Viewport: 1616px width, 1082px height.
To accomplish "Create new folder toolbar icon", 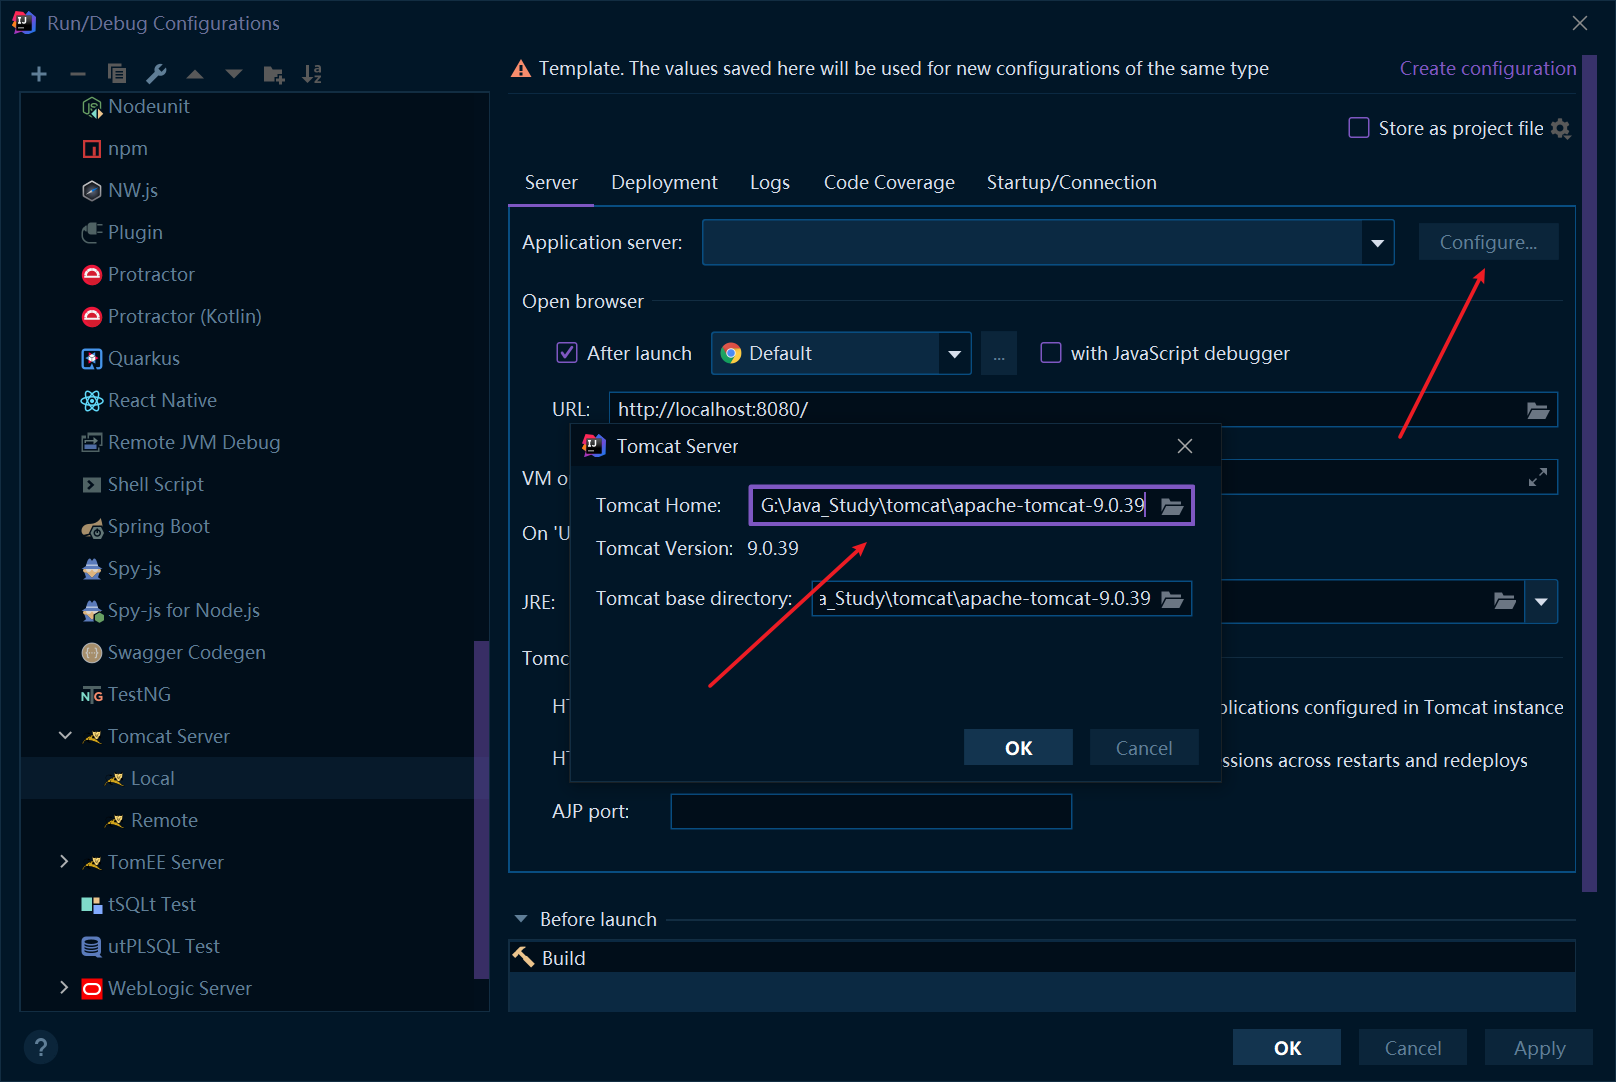I will [x=273, y=74].
